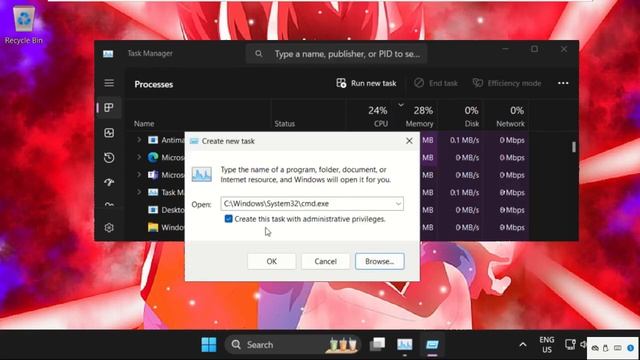Viewport: 640px width, 360px height.
Task: Open Task Manager Settings gear icon
Action: pyautogui.click(x=109, y=227)
